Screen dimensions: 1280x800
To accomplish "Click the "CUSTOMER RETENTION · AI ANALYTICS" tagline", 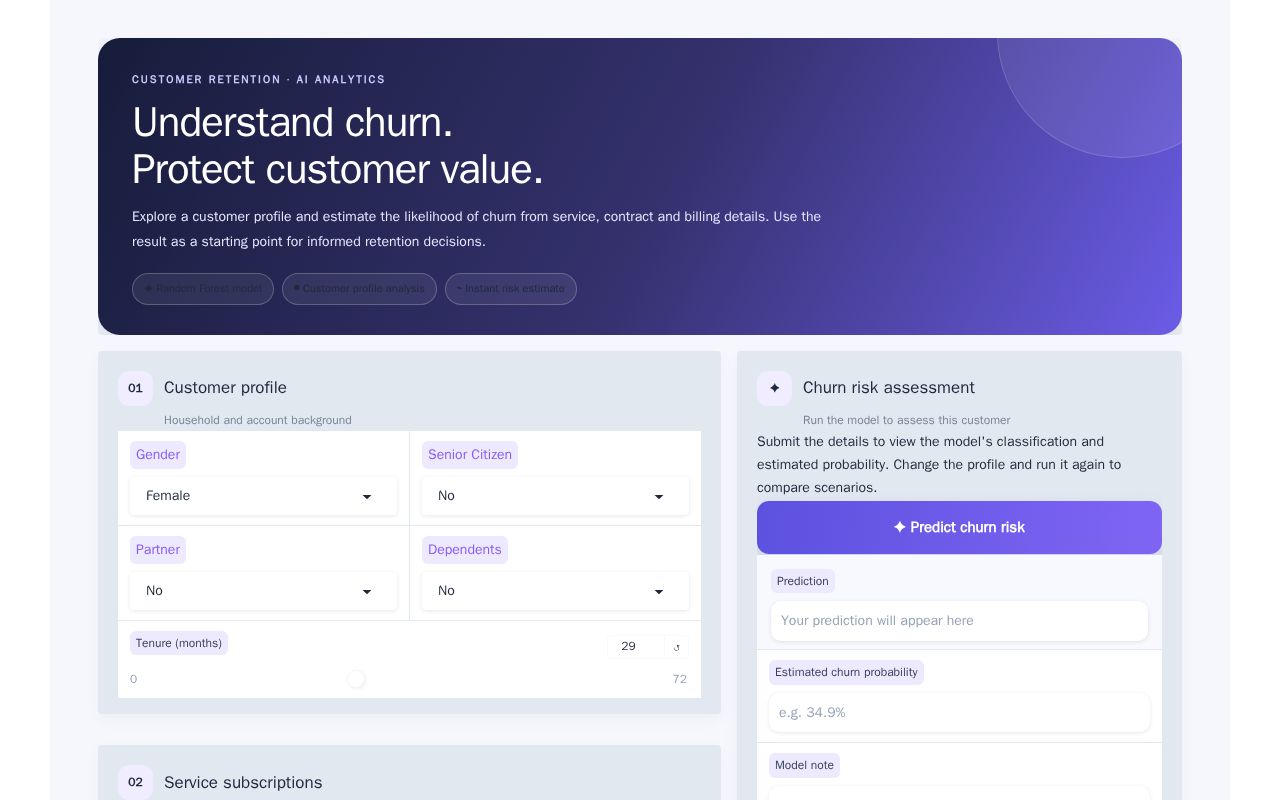I will point(259,80).
